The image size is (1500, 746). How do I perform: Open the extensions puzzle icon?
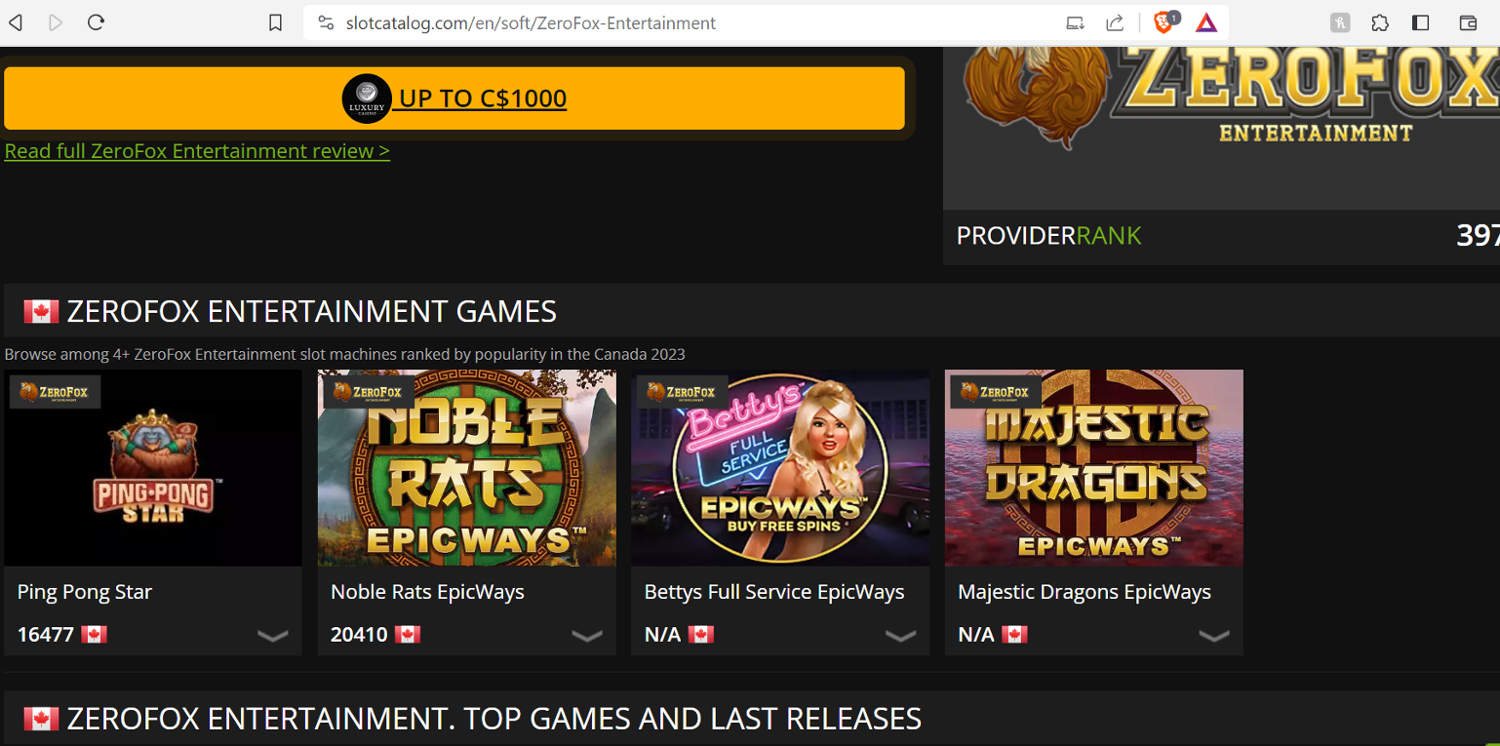1380,23
